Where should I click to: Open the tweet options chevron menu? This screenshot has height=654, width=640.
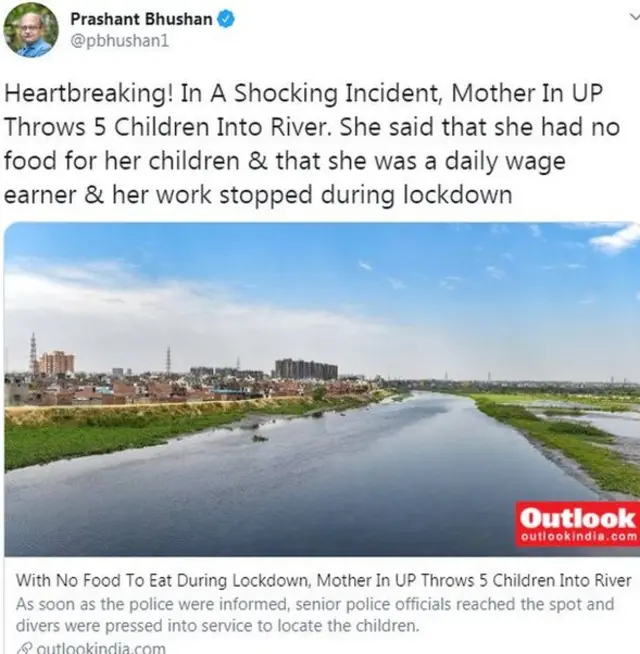coord(634,17)
